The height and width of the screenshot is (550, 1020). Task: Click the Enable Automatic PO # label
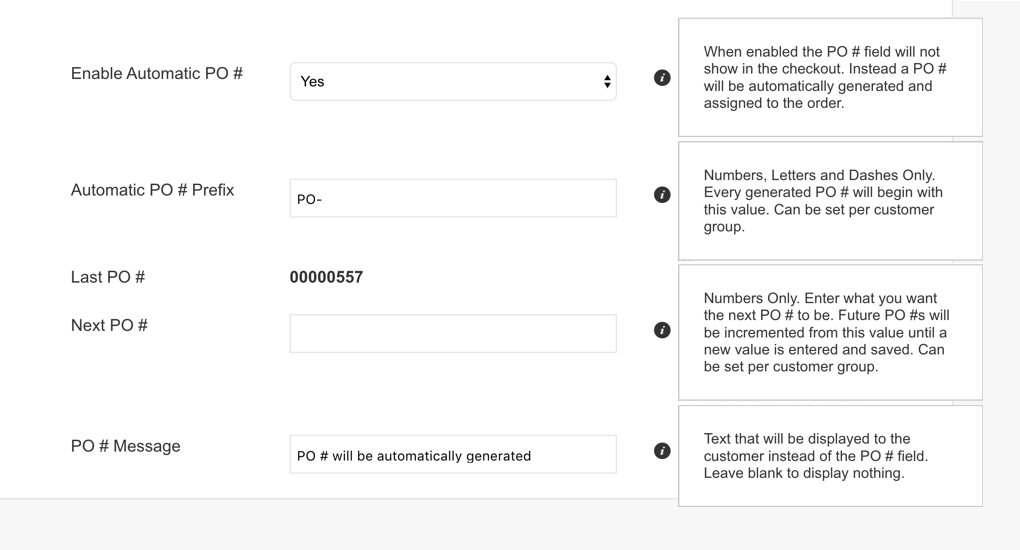[x=157, y=74]
